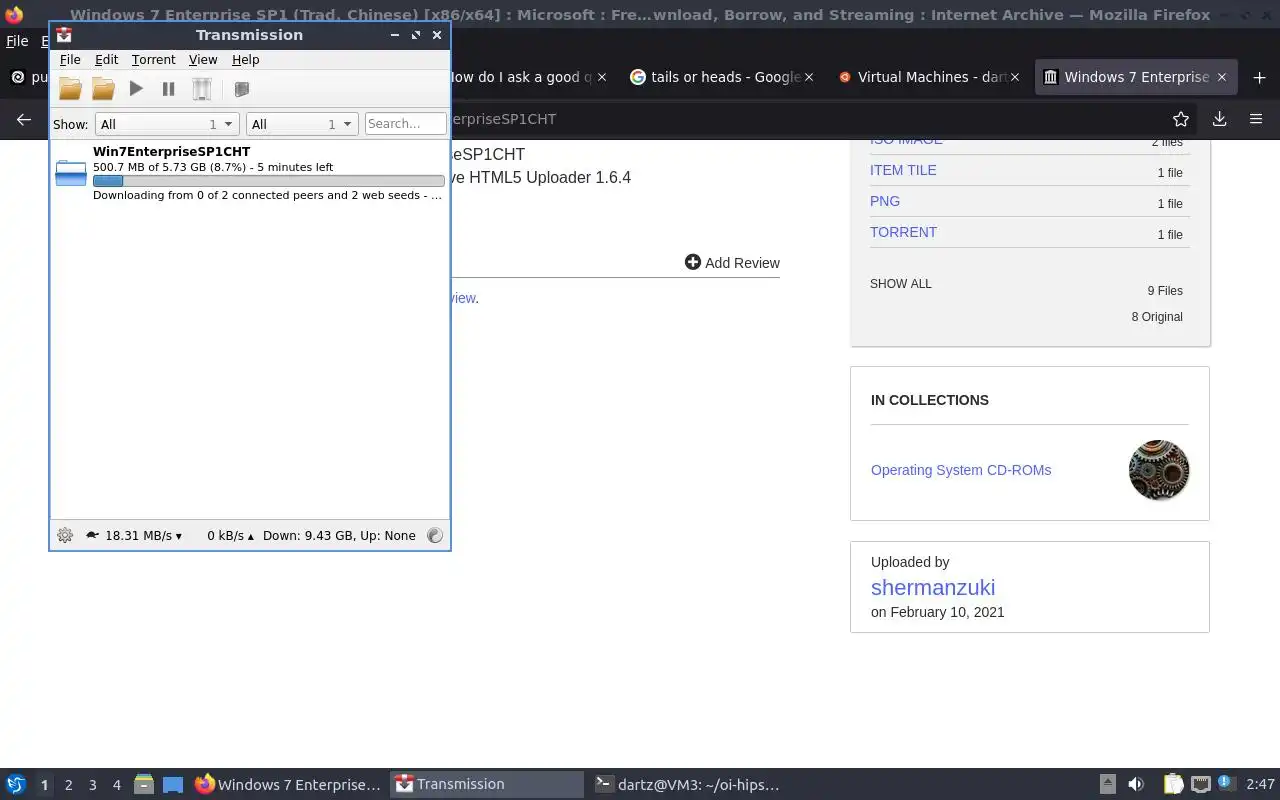Open the 18.31 MB/s download speed dropdown
The width and height of the screenshot is (1280, 800).
point(143,535)
